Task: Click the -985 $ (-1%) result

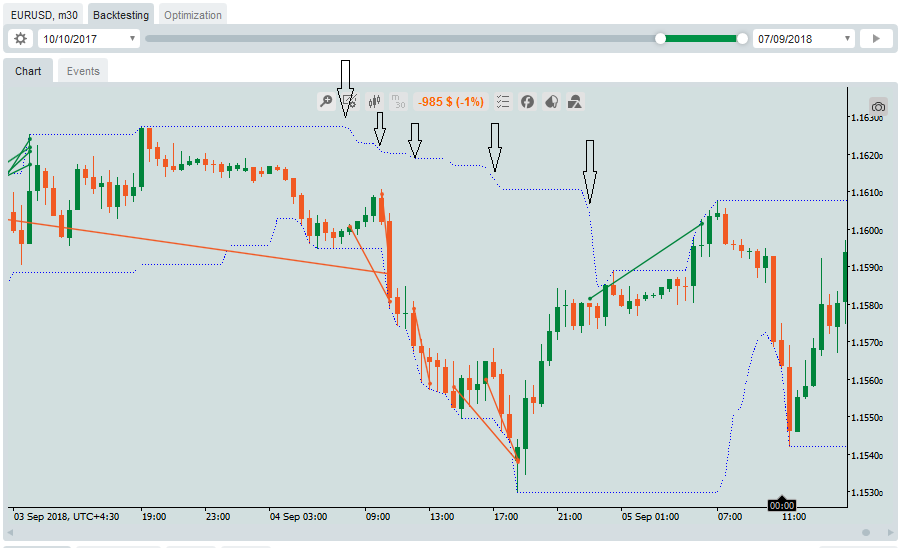Action: (451, 102)
